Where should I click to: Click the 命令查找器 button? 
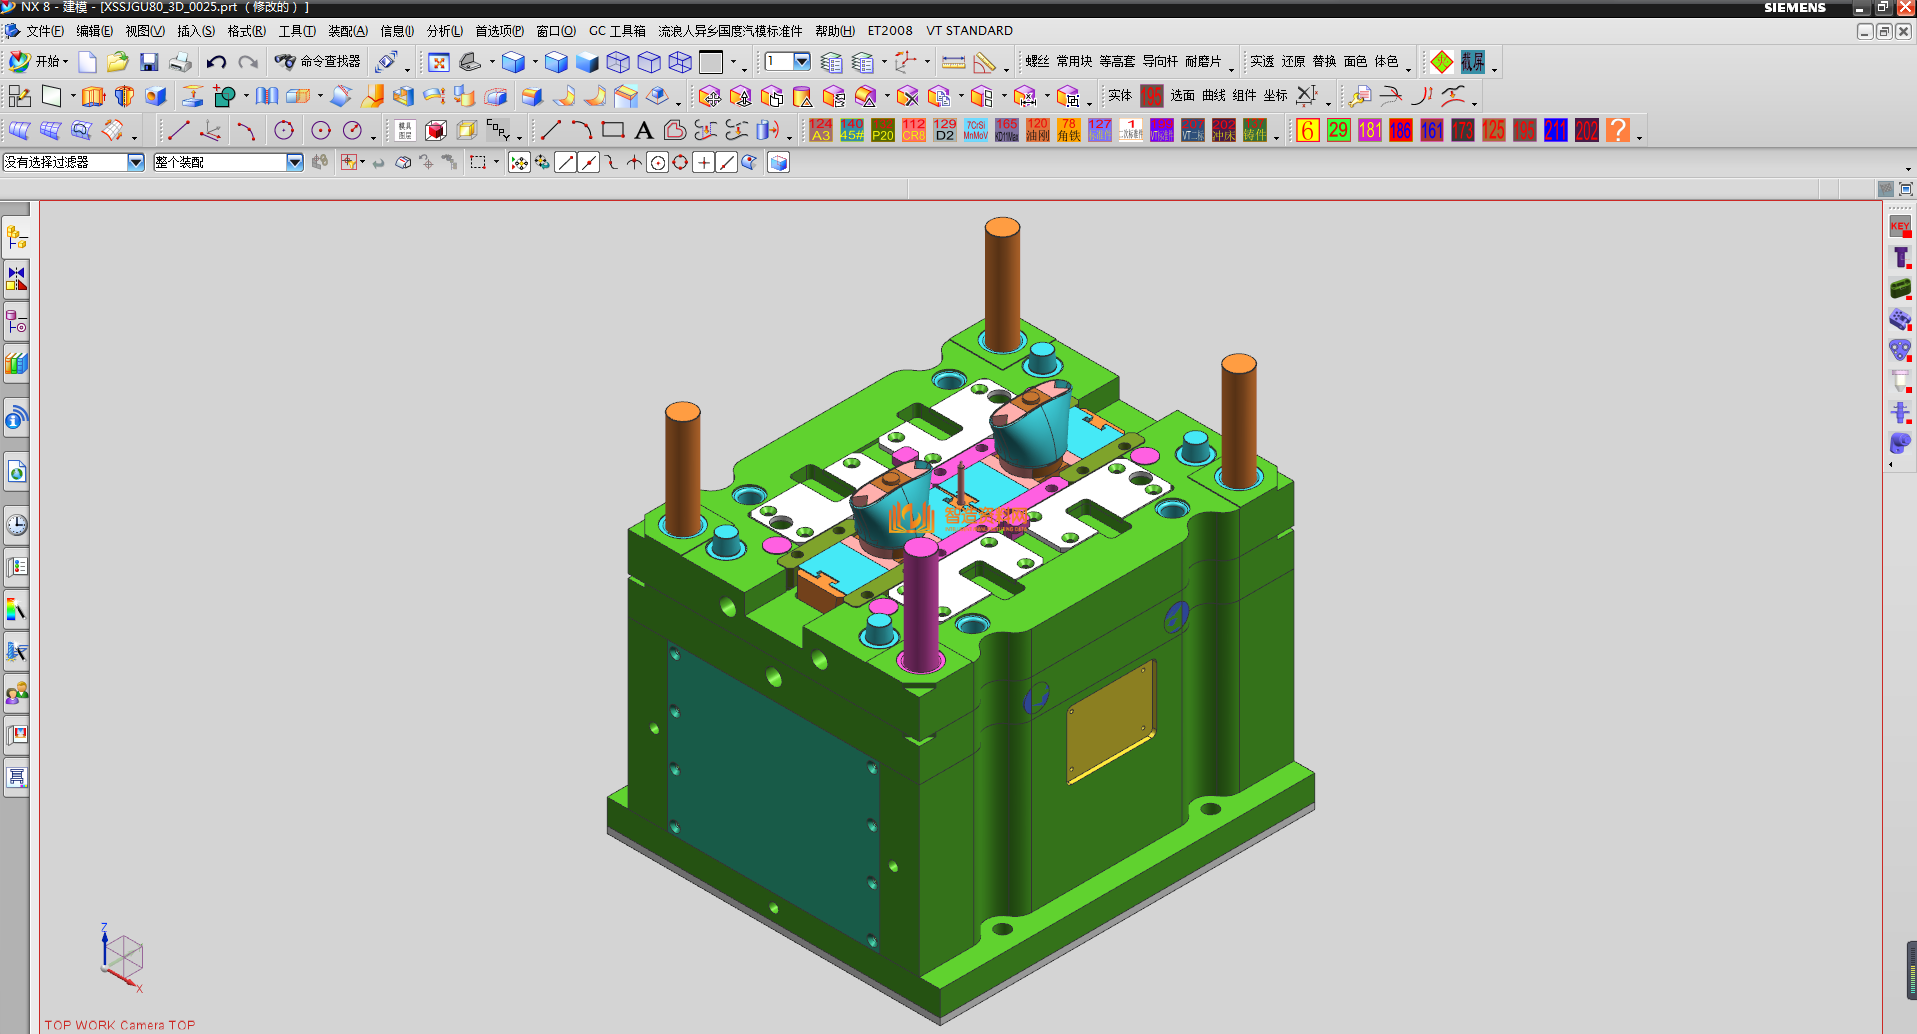[x=318, y=62]
